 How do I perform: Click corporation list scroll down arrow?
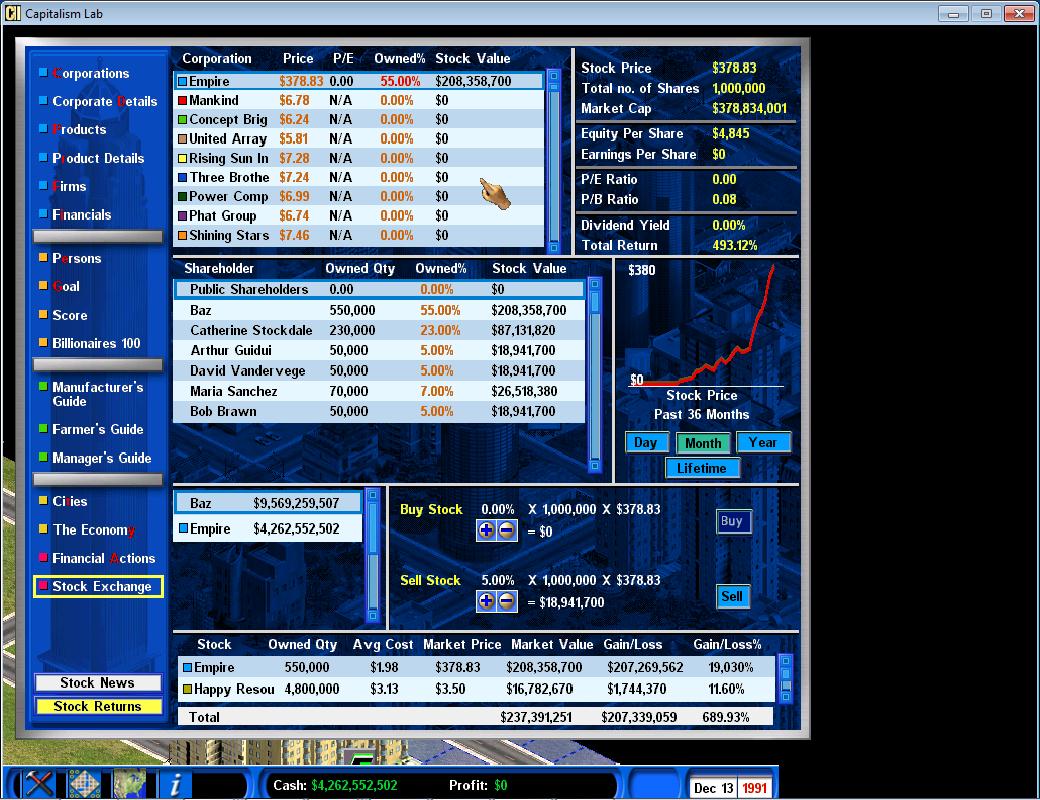coord(554,247)
